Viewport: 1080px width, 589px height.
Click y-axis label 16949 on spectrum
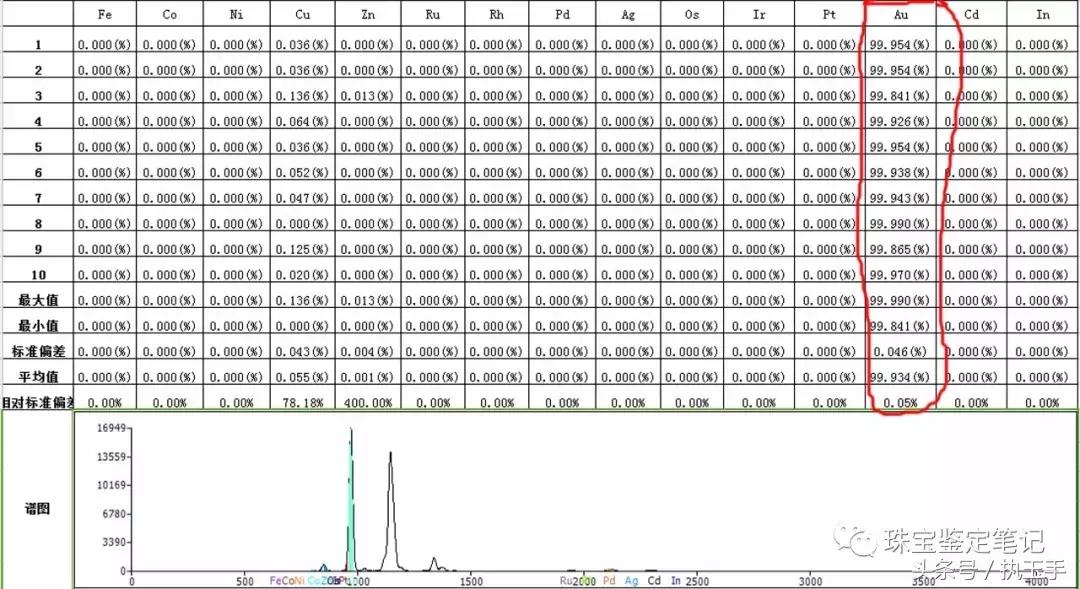(x=110, y=428)
